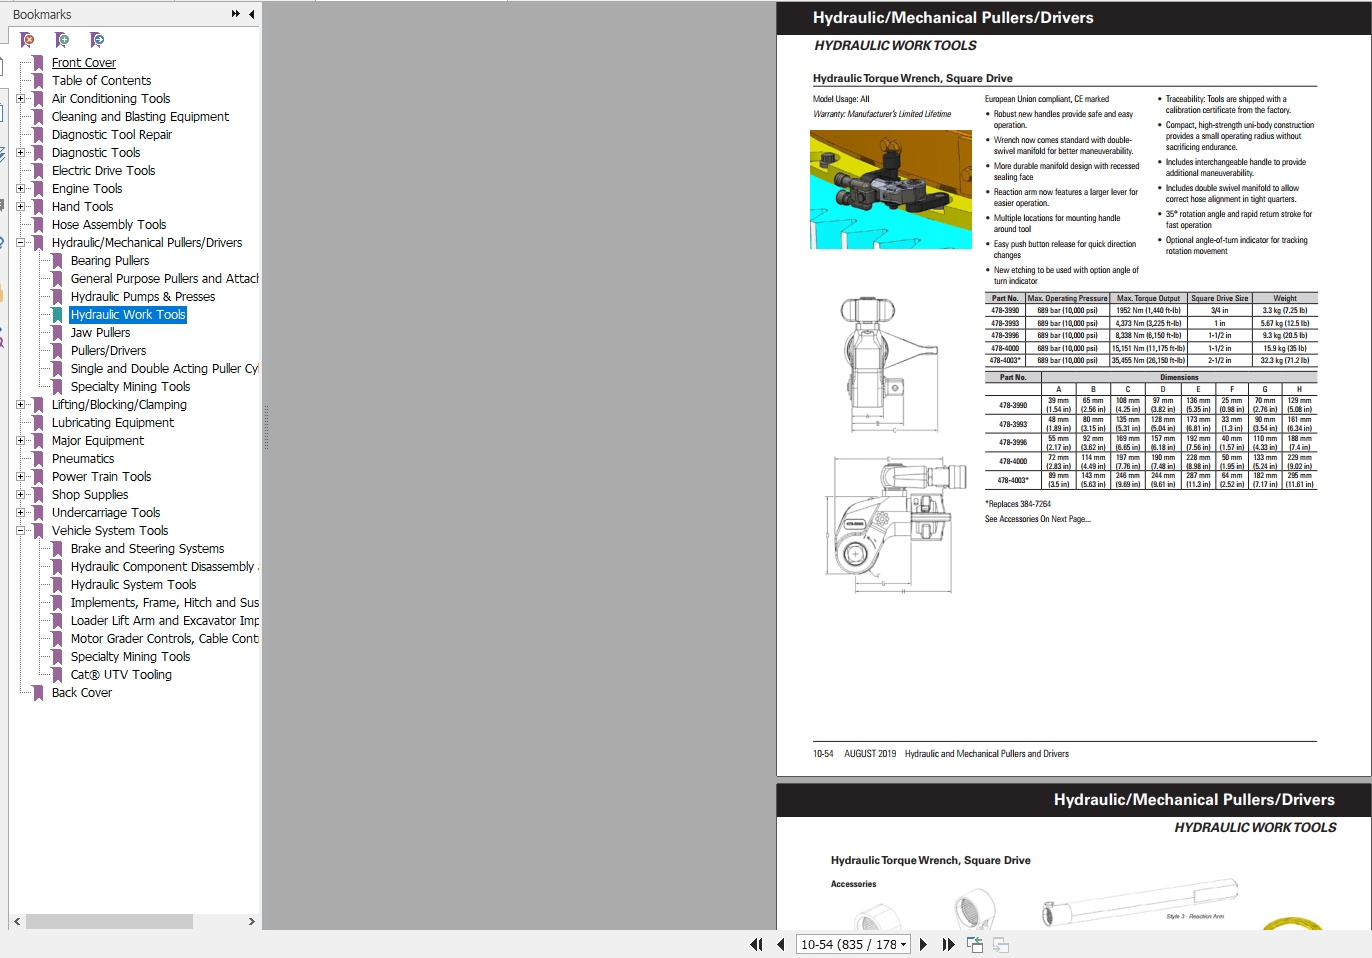Go back one page with previous page arrow

pyautogui.click(x=781, y=944)
